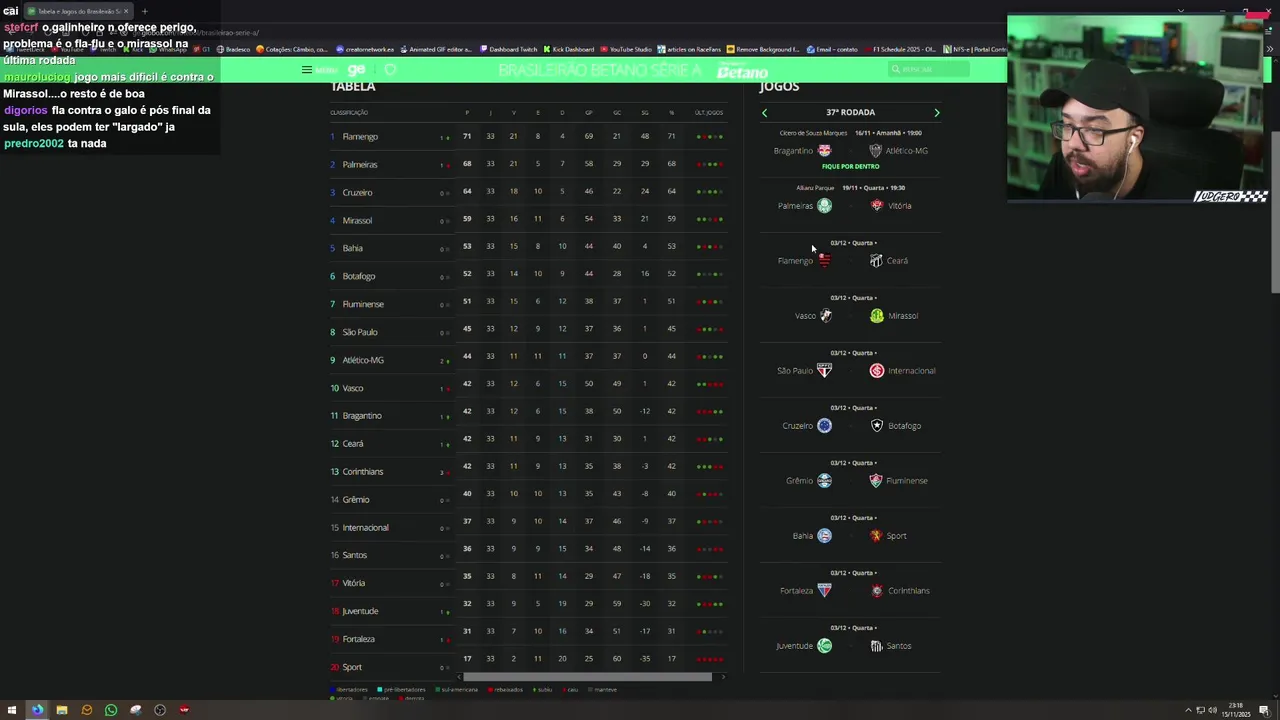The width and height of the screenshot is (1280, 720).
Task: Click the Grêmio crest in Jogos list
Action: point(824,481)
